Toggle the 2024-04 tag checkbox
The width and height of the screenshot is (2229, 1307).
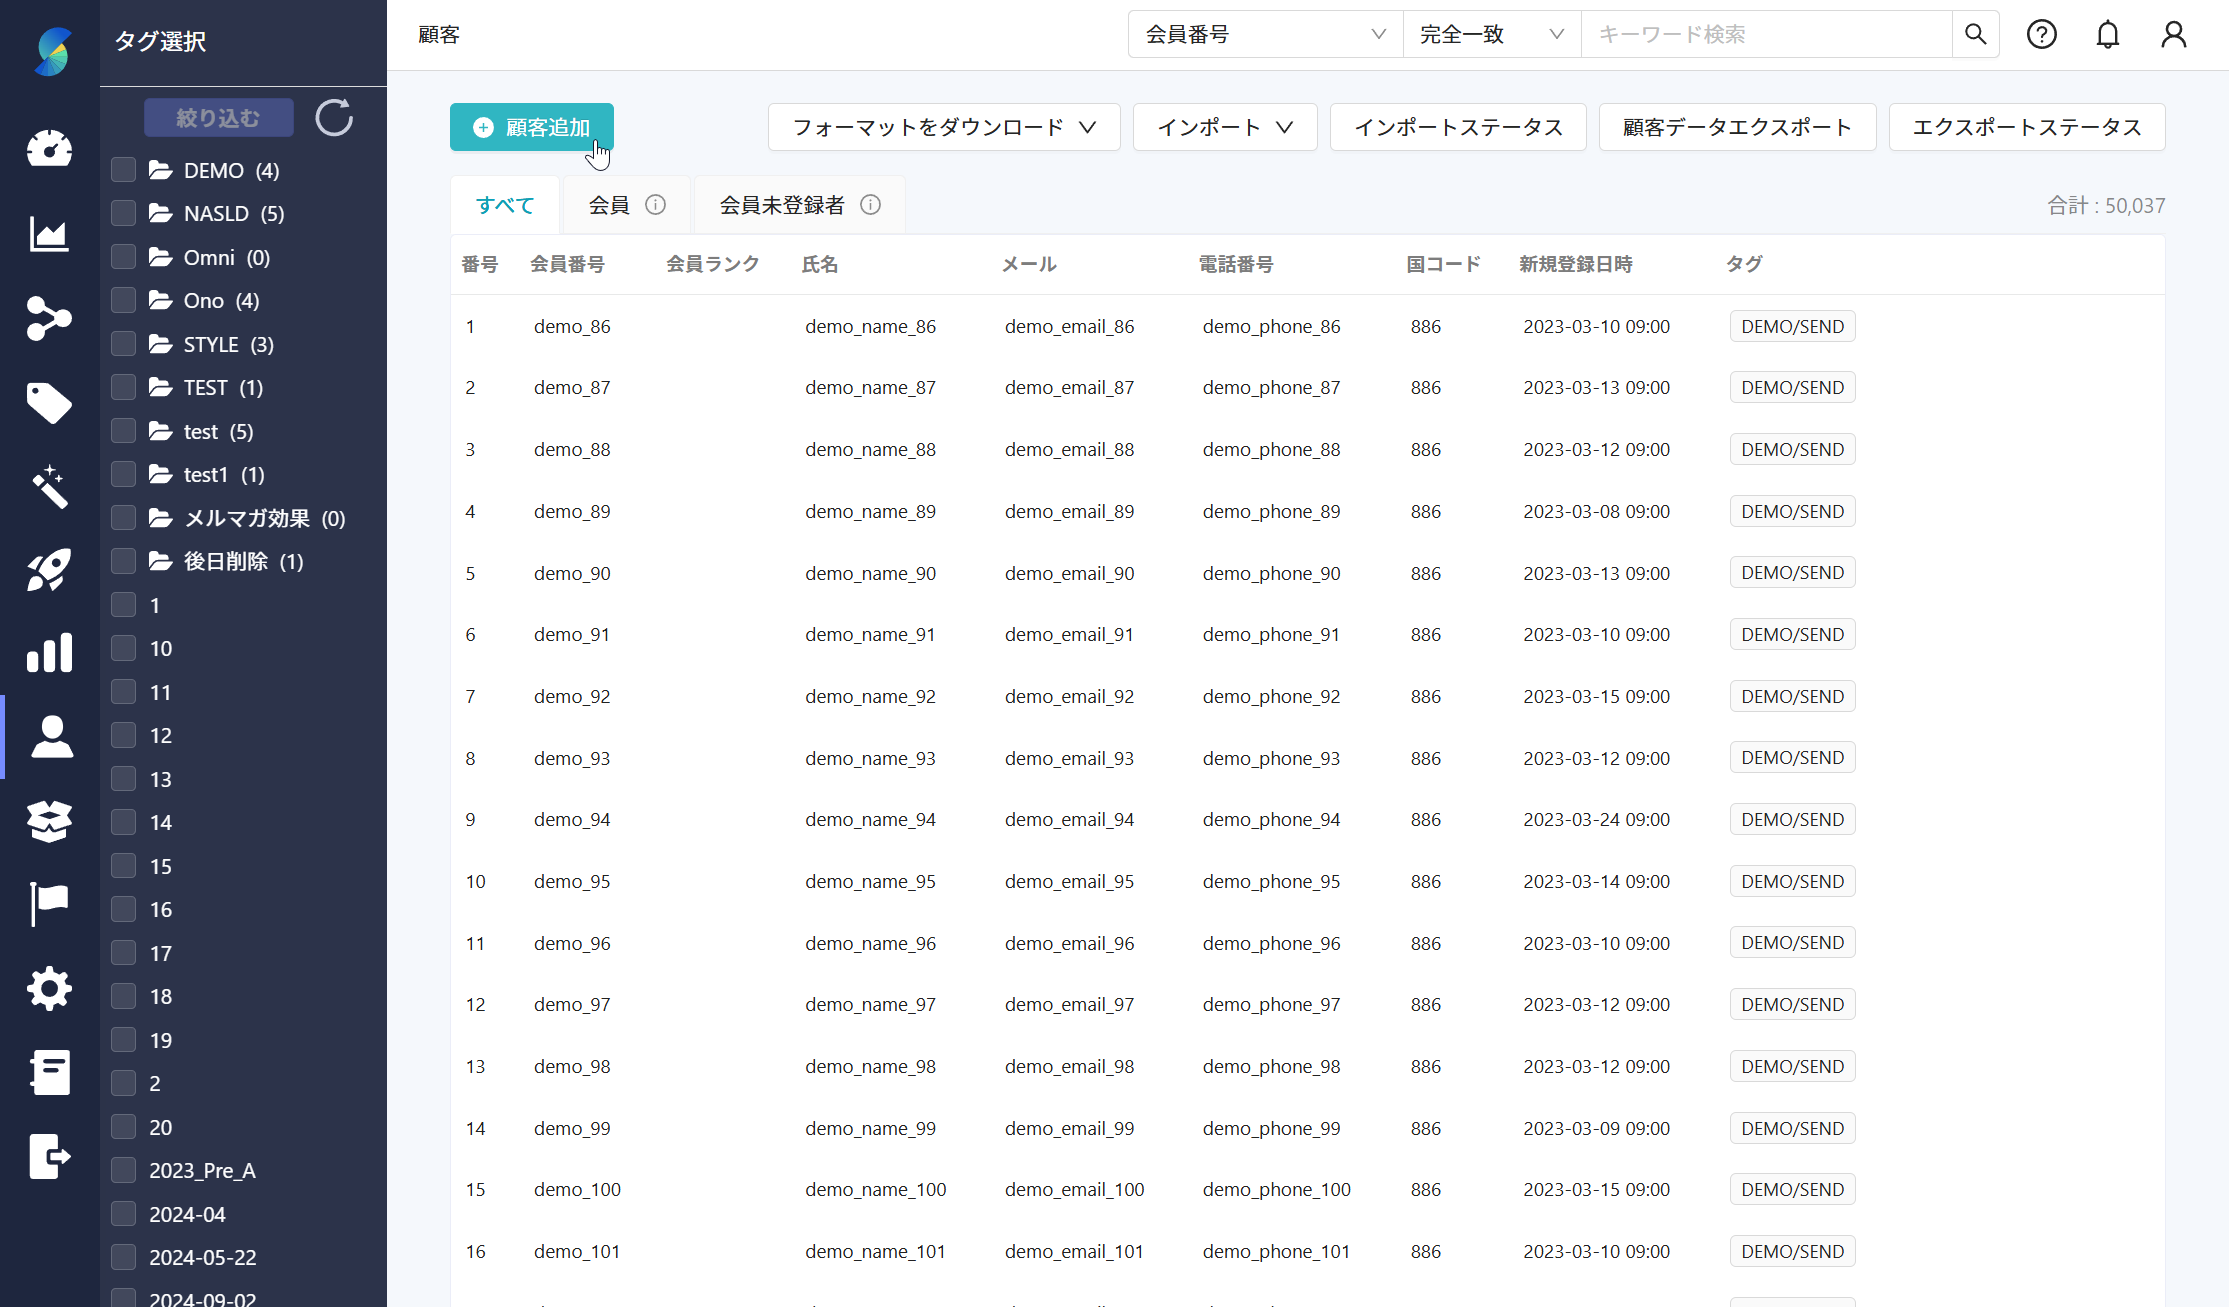[x=122, y=1213]
